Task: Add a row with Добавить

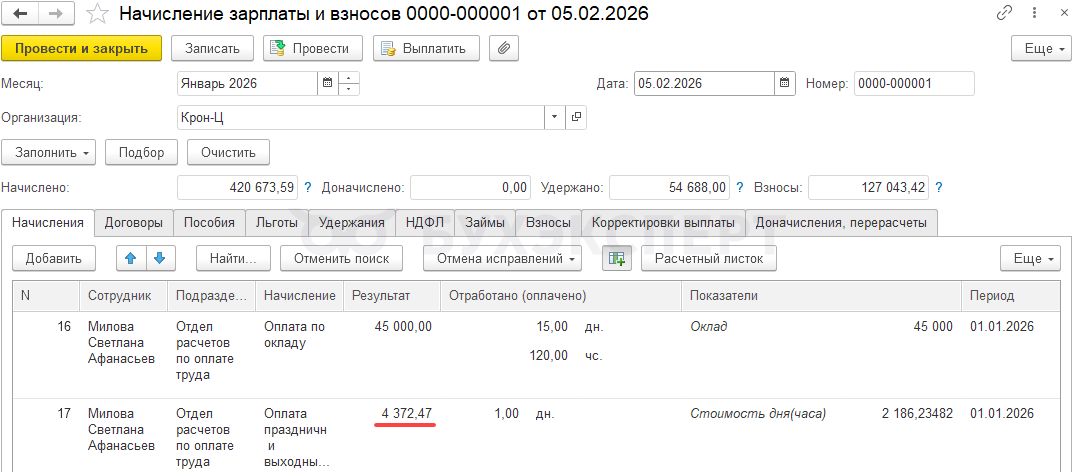Action: pyautogui.click(x=53, y=259)
